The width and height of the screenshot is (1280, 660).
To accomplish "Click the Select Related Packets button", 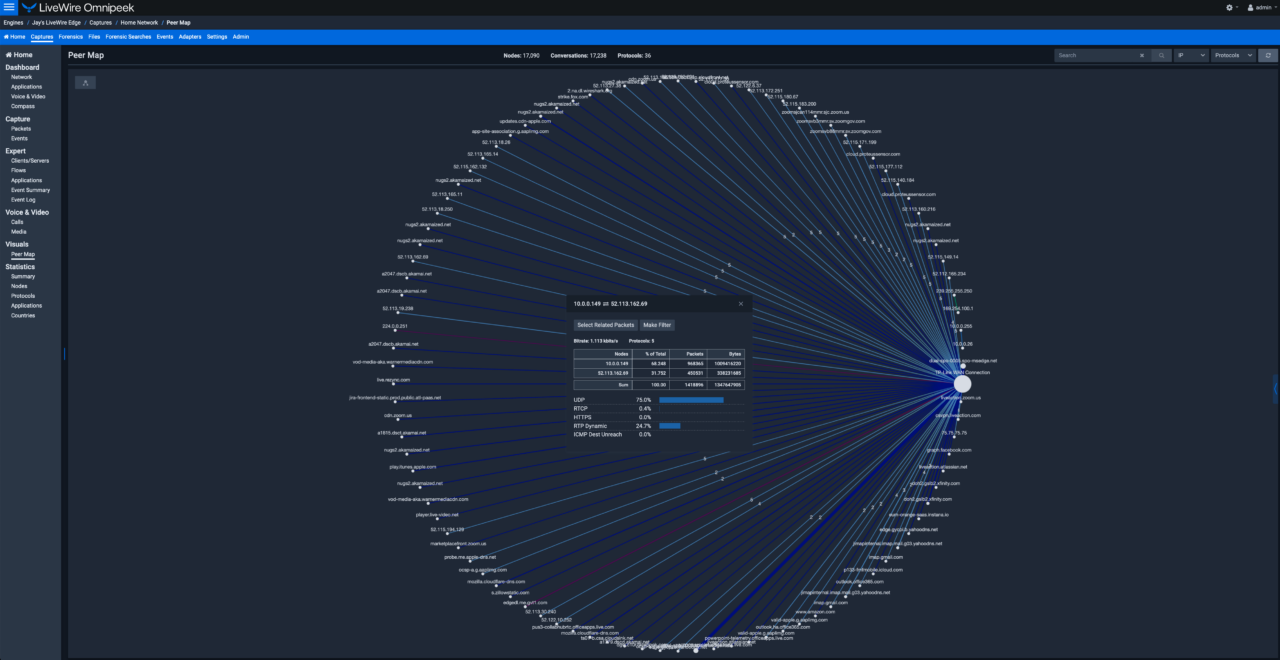I will (605, 325).
